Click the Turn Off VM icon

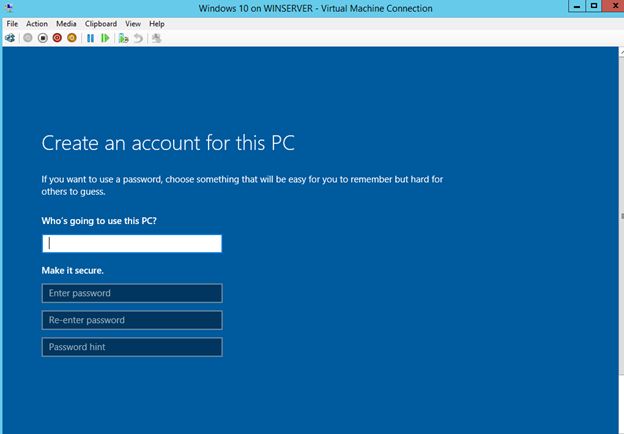pos(43,38)
